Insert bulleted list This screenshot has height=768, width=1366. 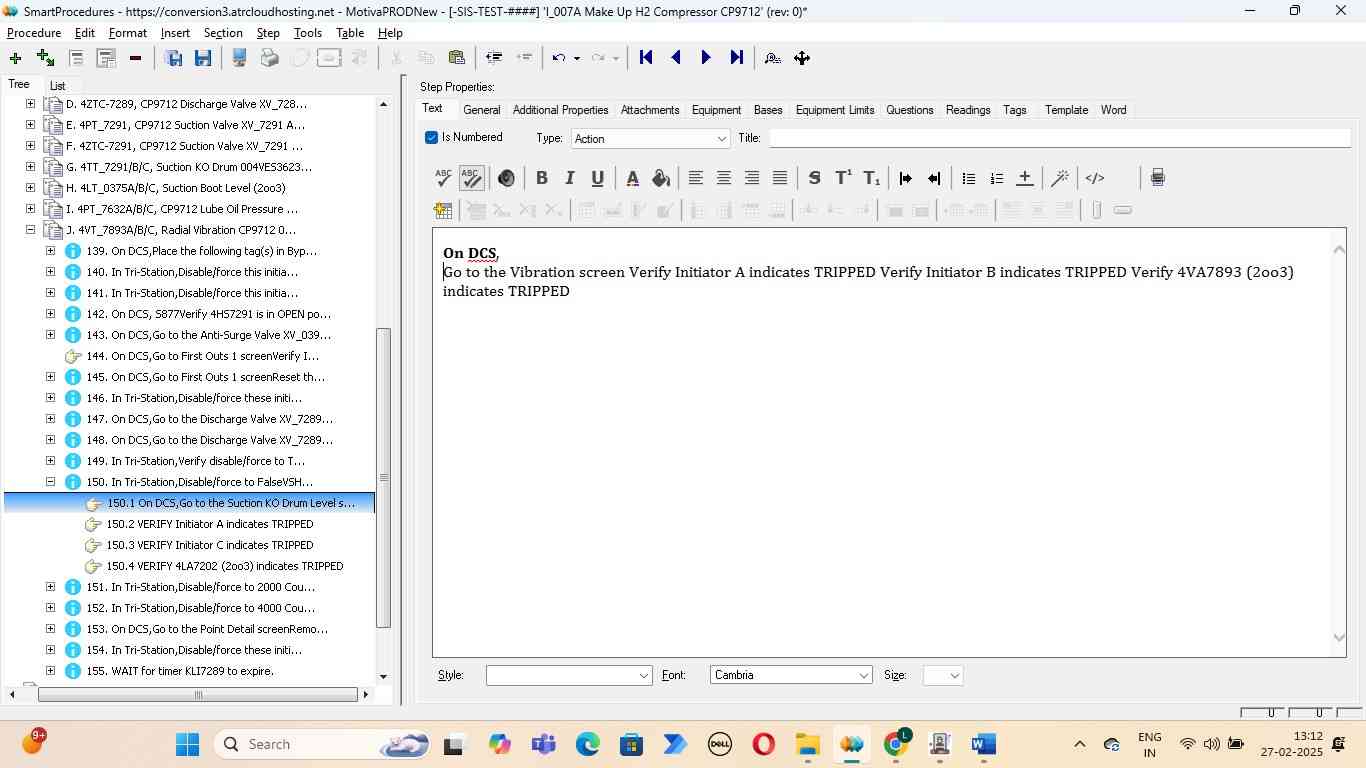point(968,178)
